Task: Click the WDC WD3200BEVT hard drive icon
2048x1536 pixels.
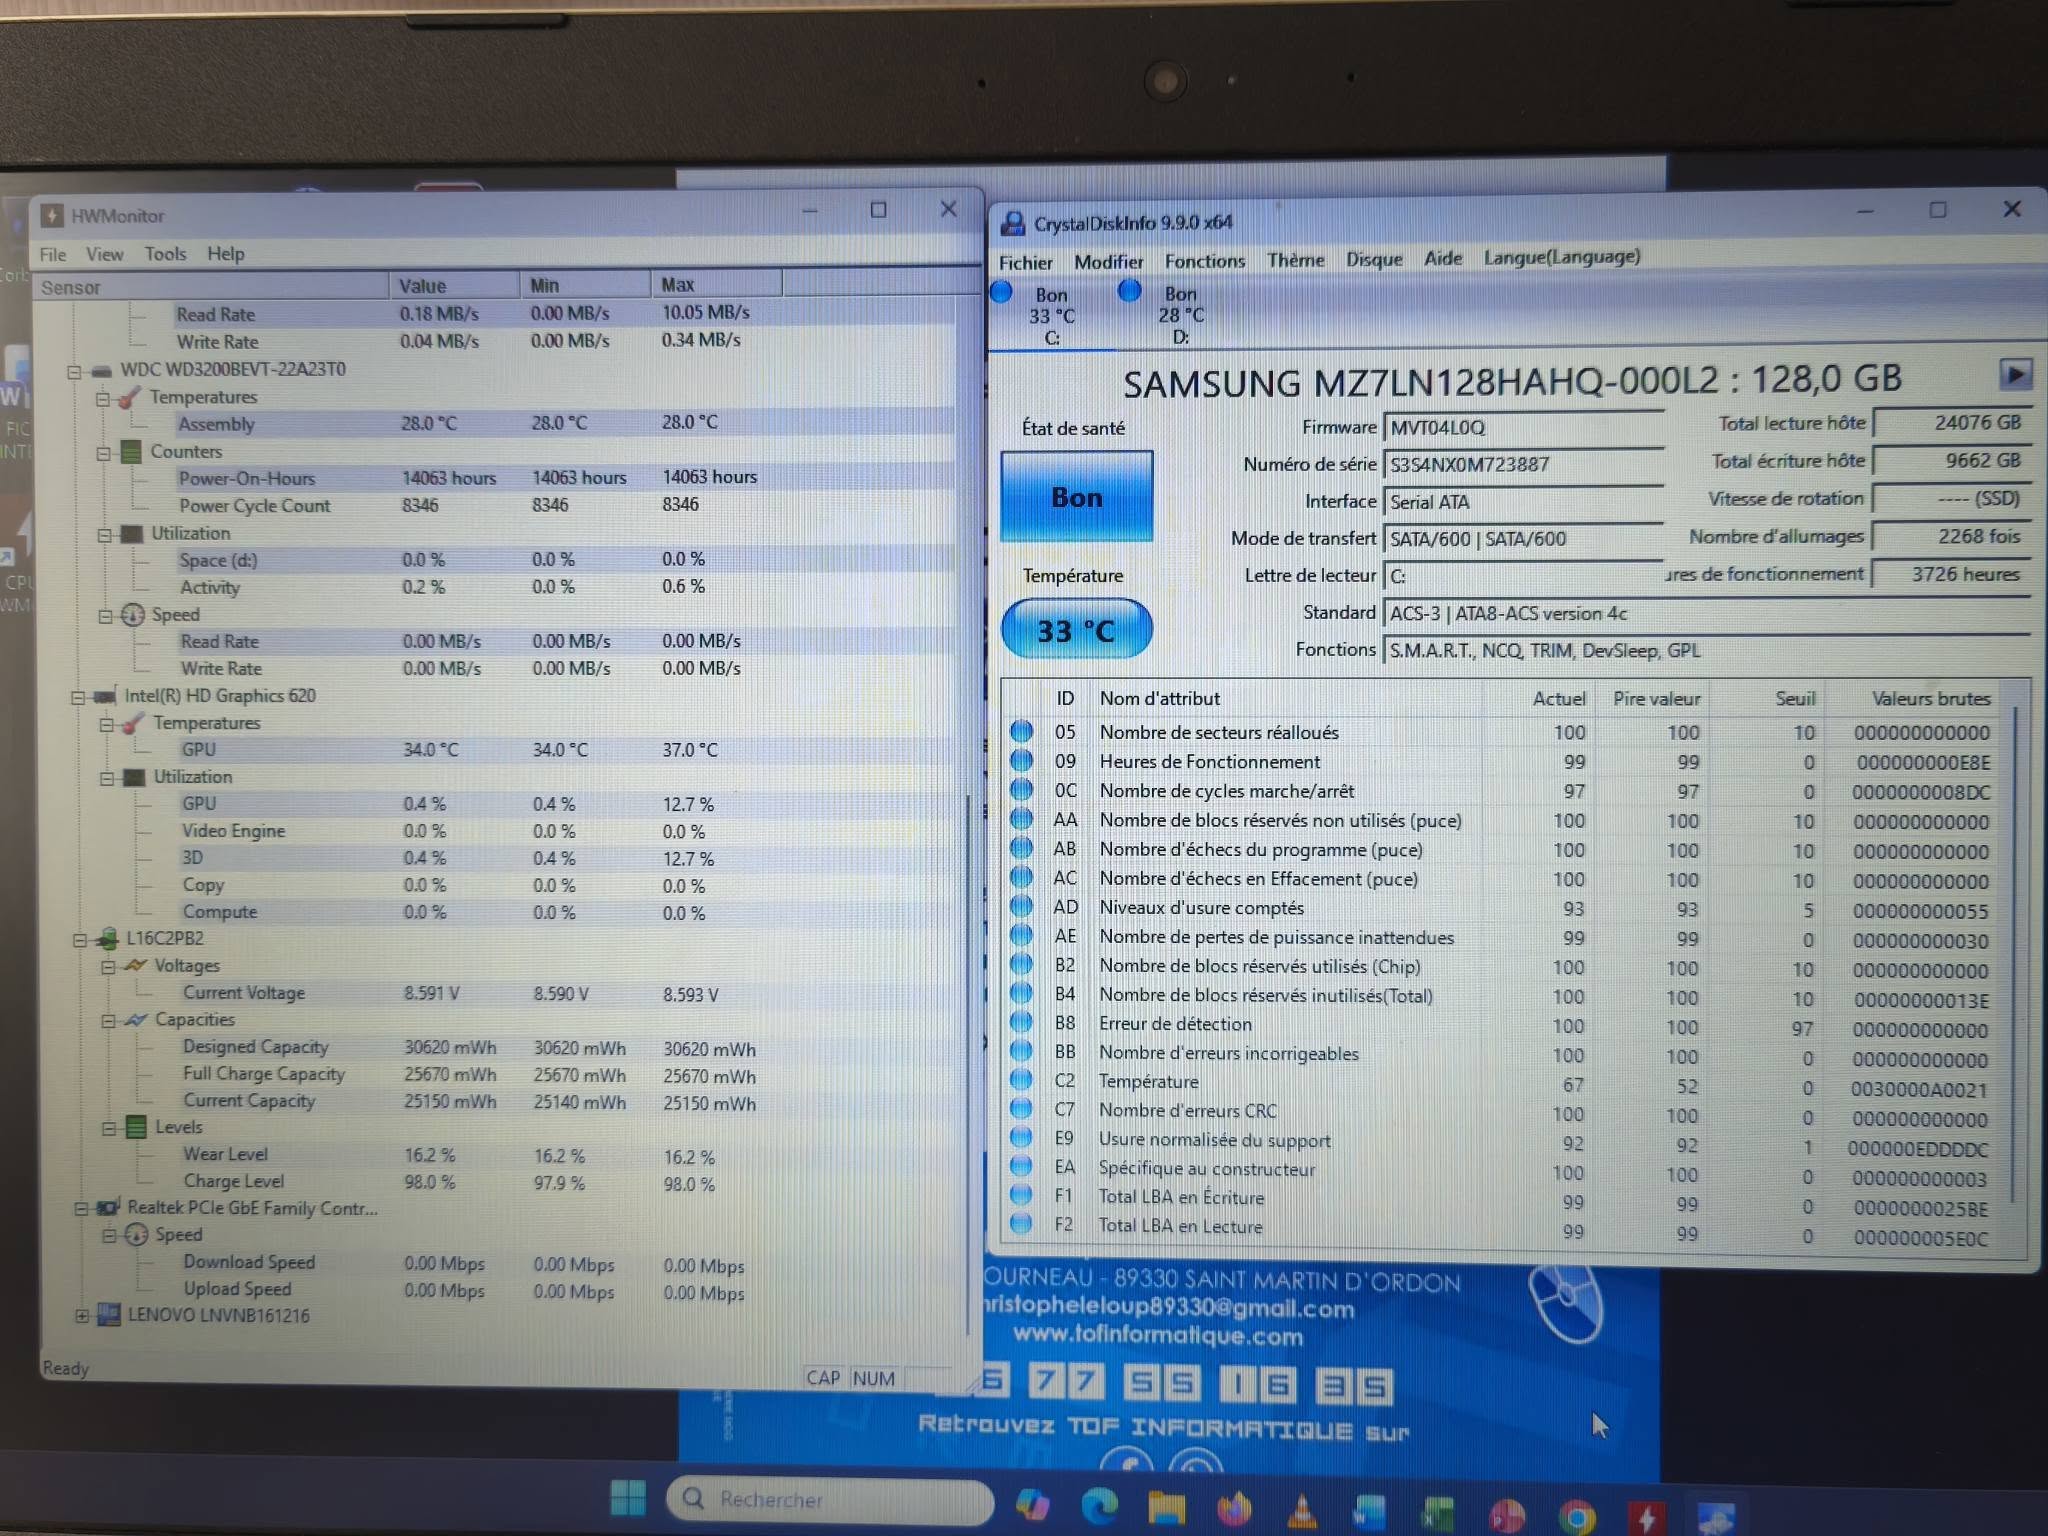Action: [x=101, y=370]
